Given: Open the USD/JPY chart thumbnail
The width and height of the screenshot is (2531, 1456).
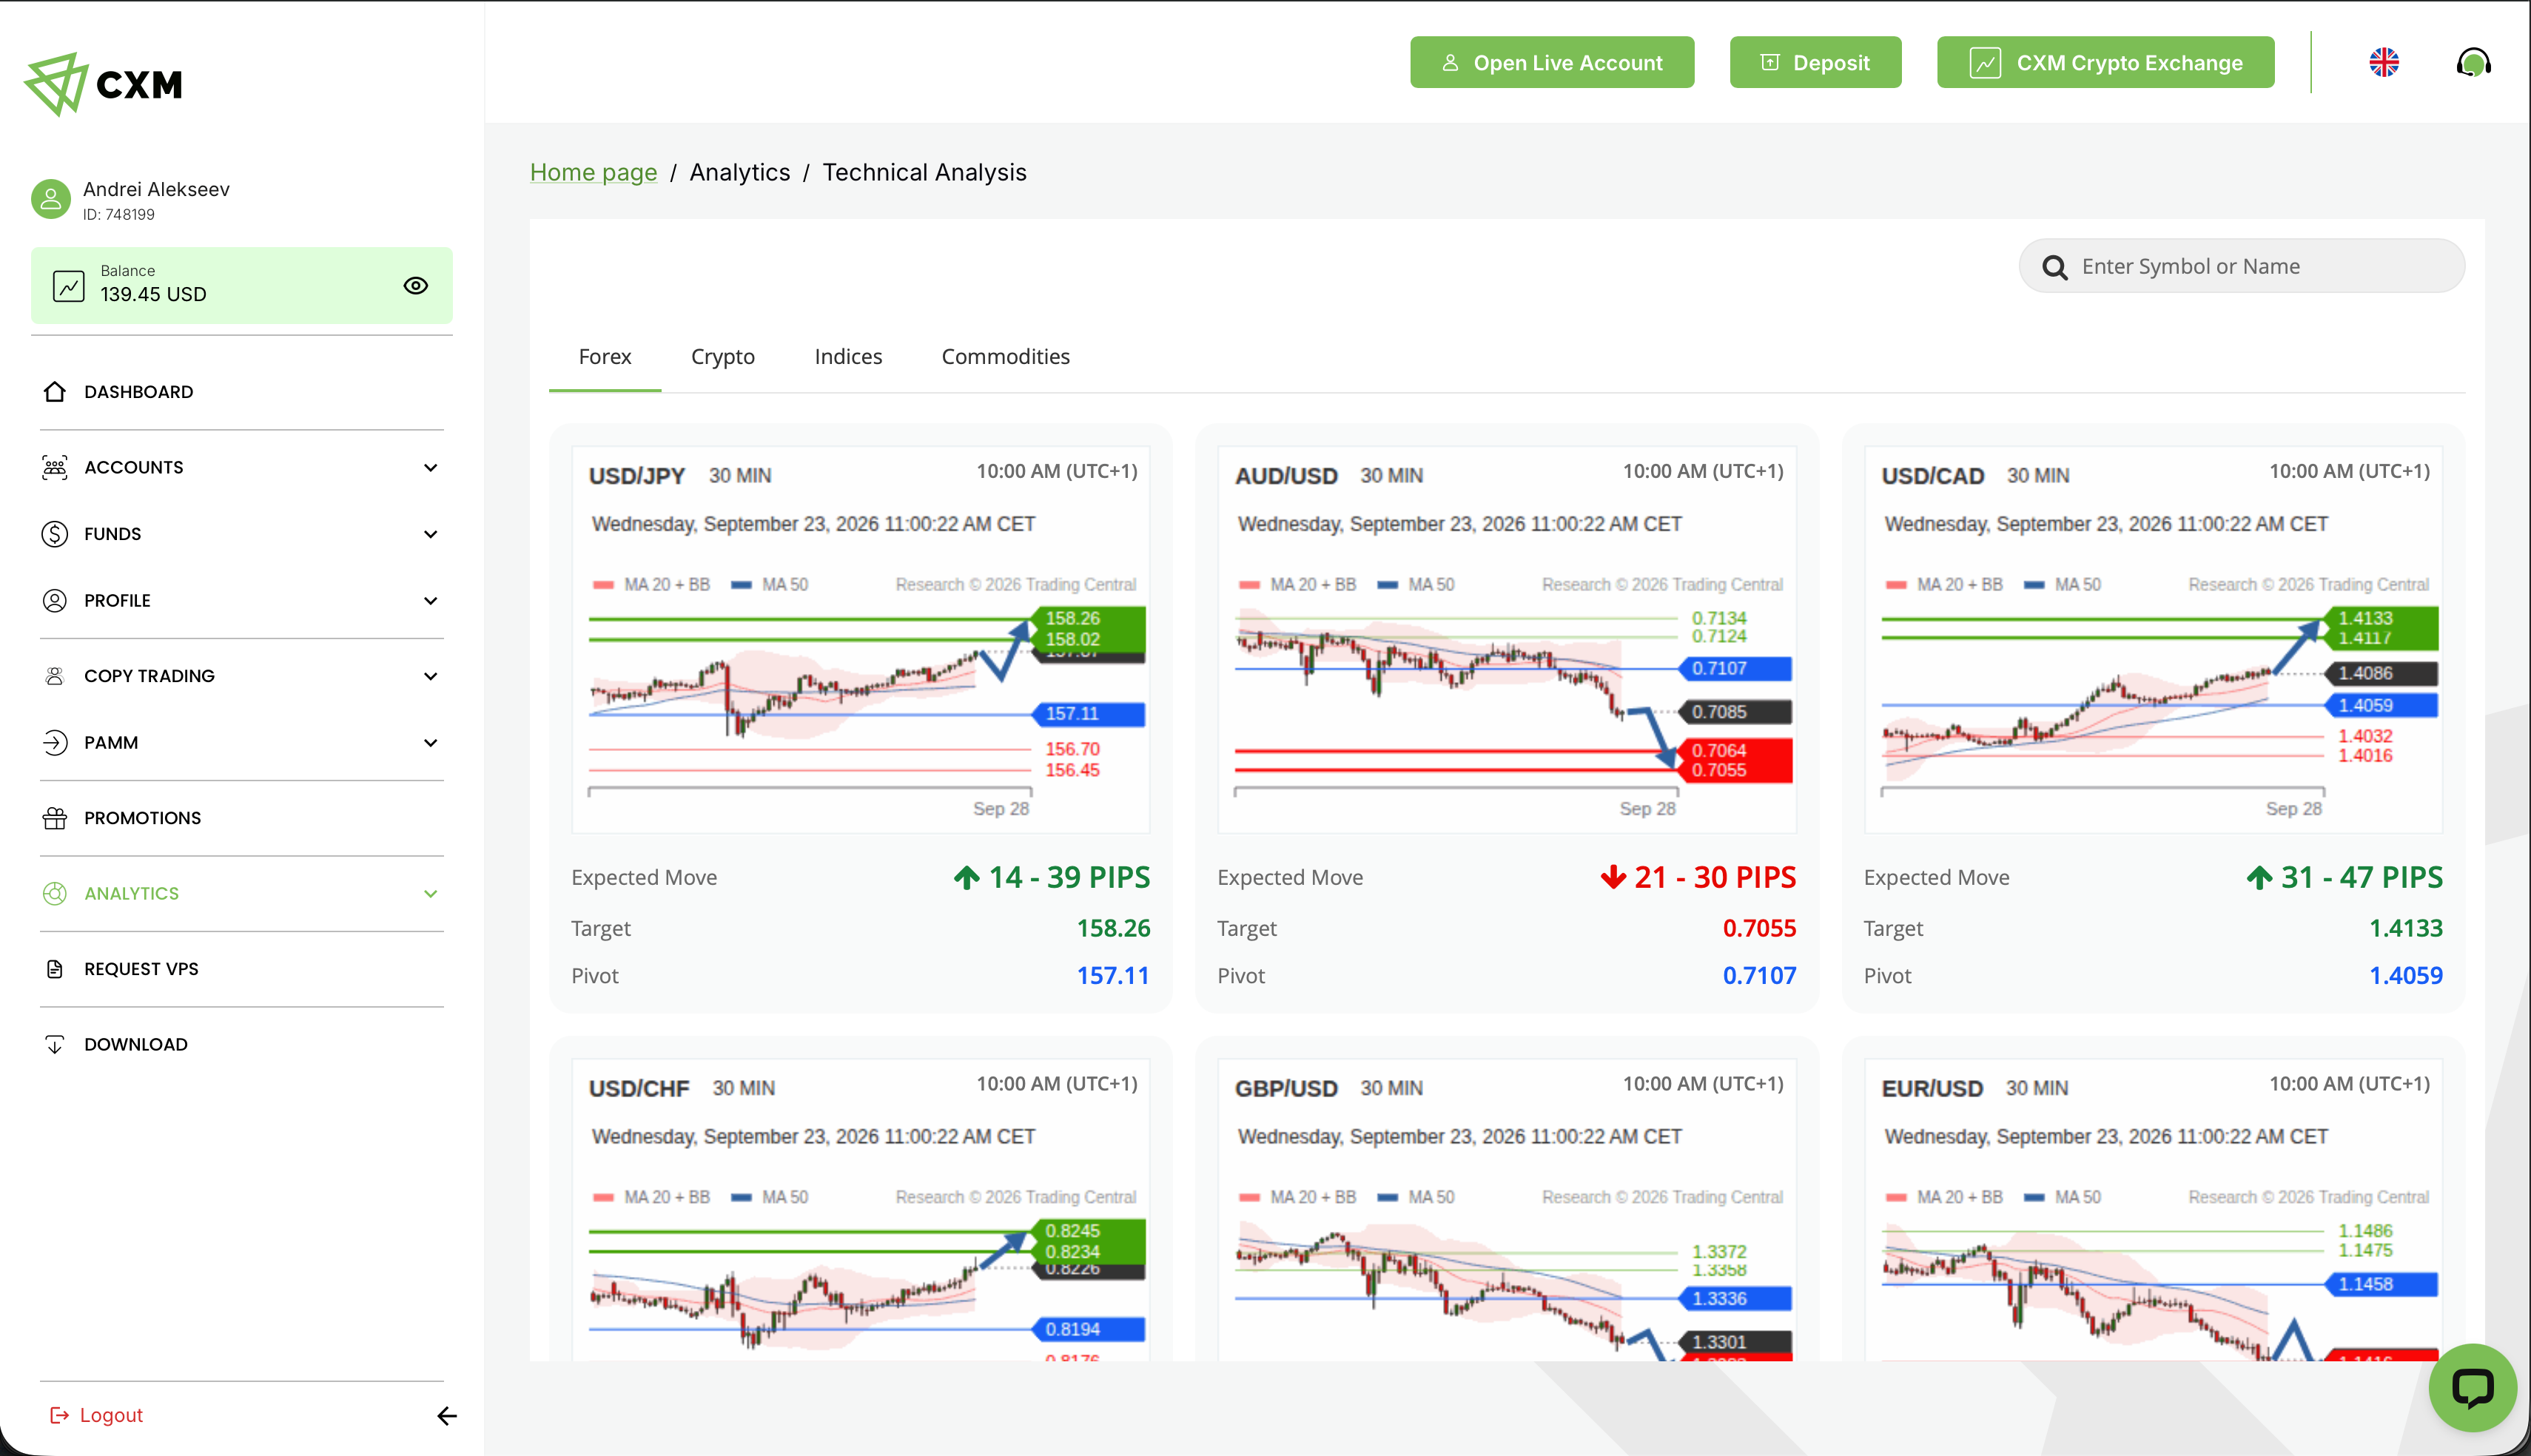Looking at the screenshot, I should [861, 640].
